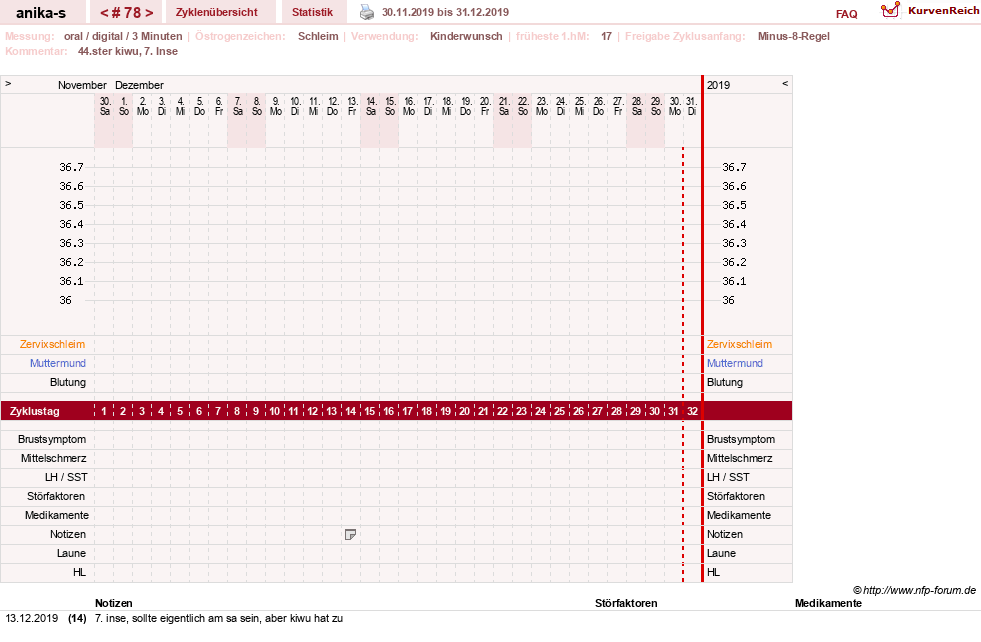Image resolution: width=981 pixels, height=642 pixels.
Task: Click the left Zervixschleim row label
Action: [x=53, y=344]
